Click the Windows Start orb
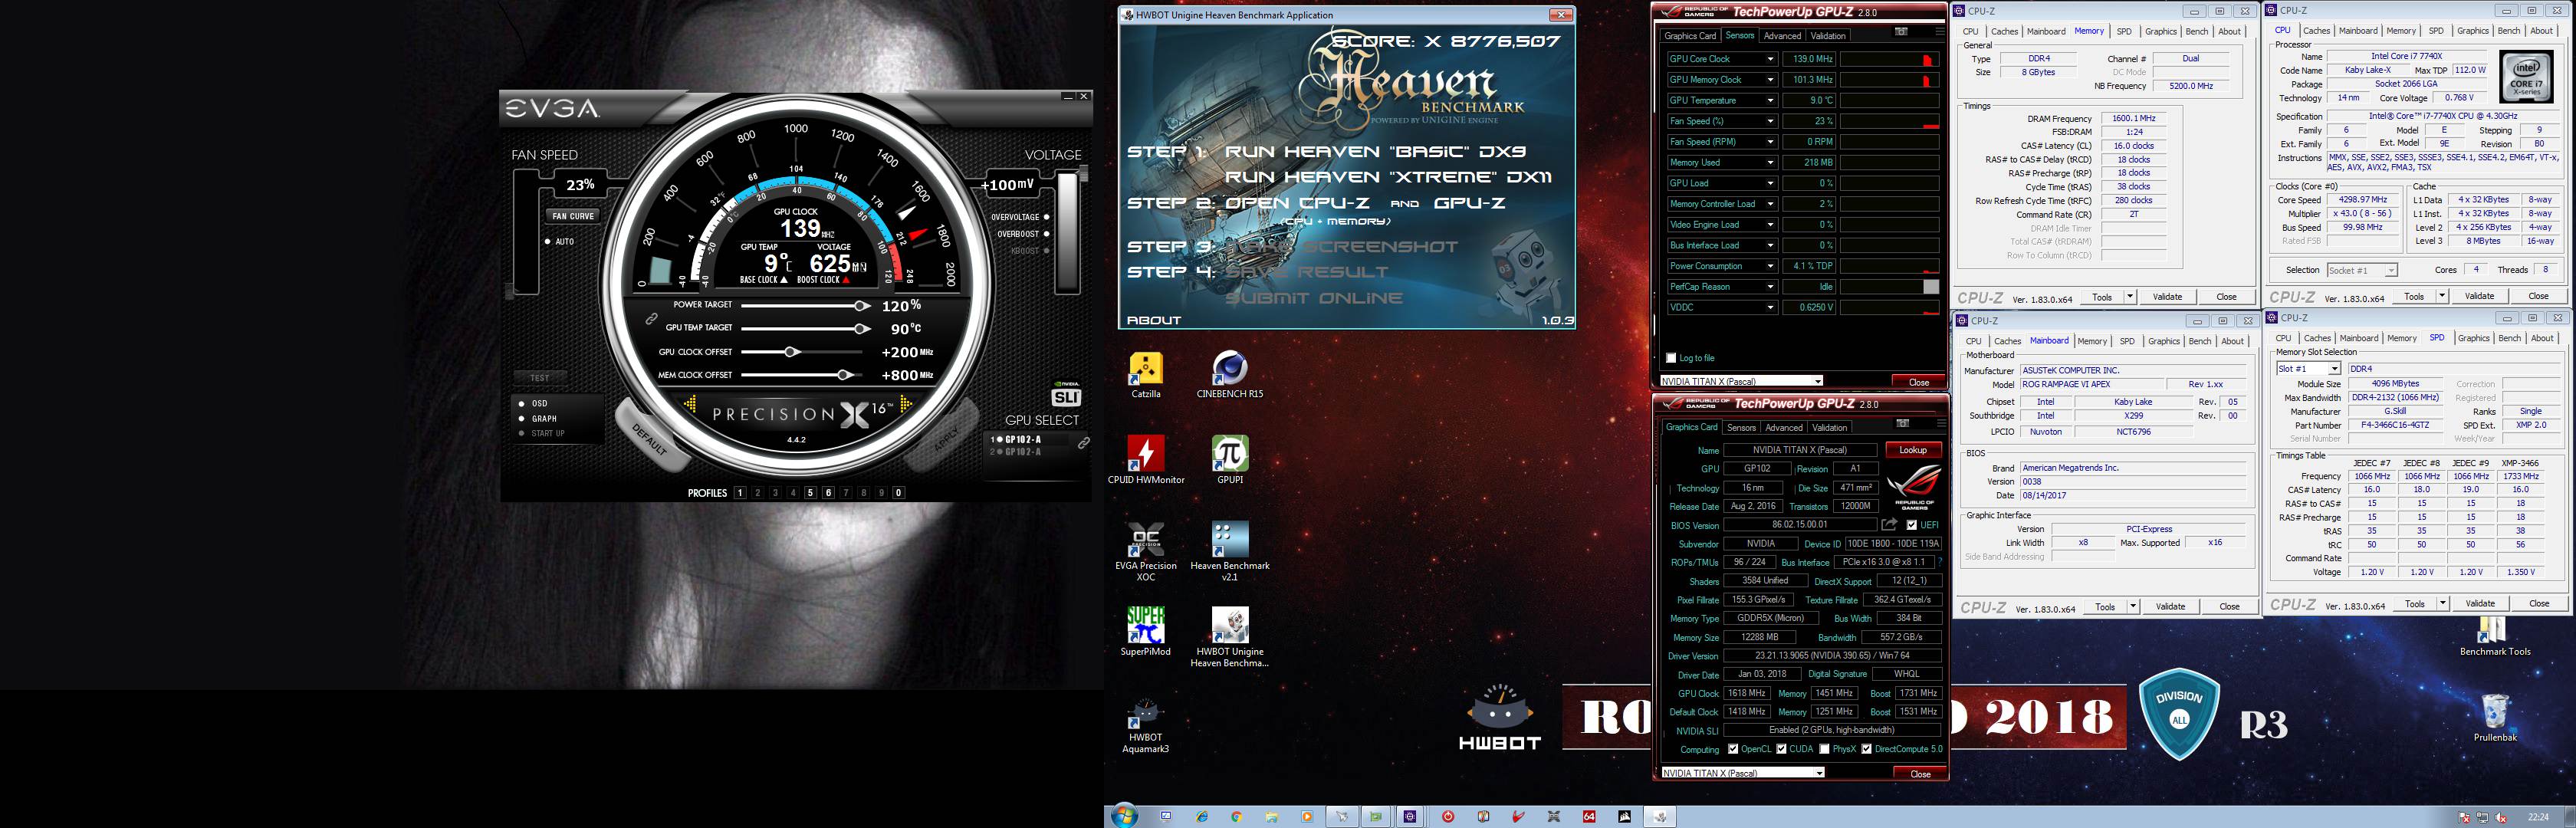Viewport: 2576px width, 828px height. click(x=1124, y=816)
